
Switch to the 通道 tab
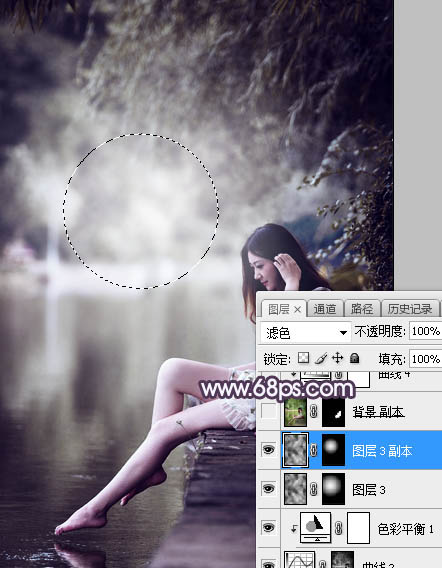(325, 309)
